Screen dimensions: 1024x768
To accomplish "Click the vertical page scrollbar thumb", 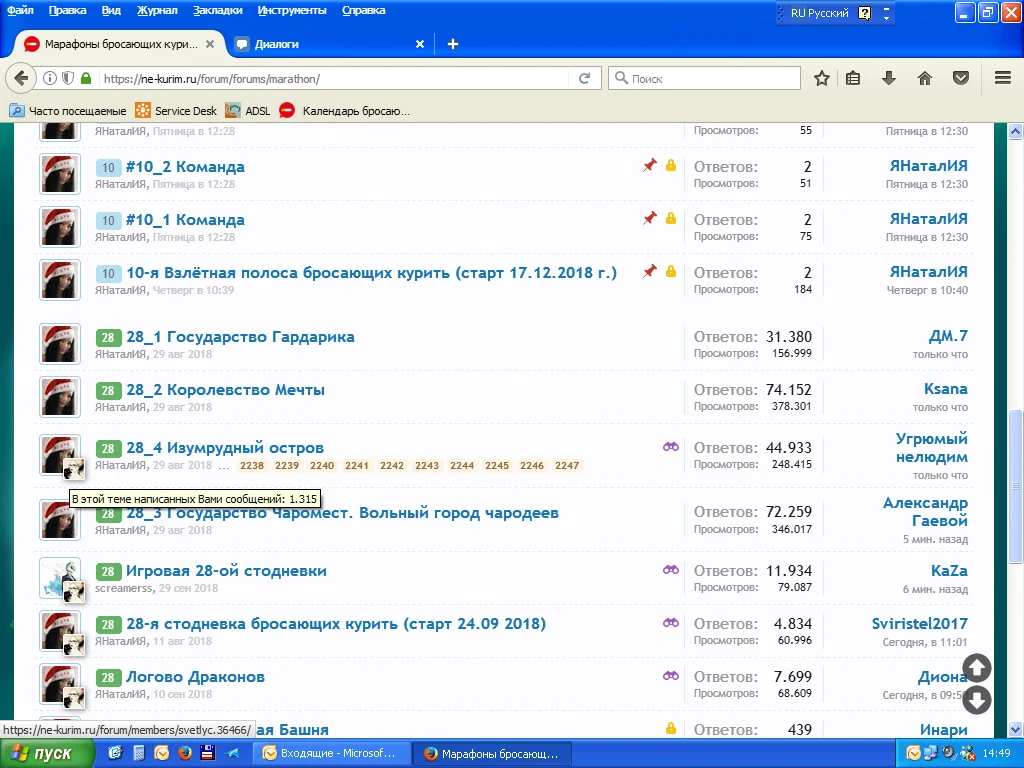I will (1015, 485).
